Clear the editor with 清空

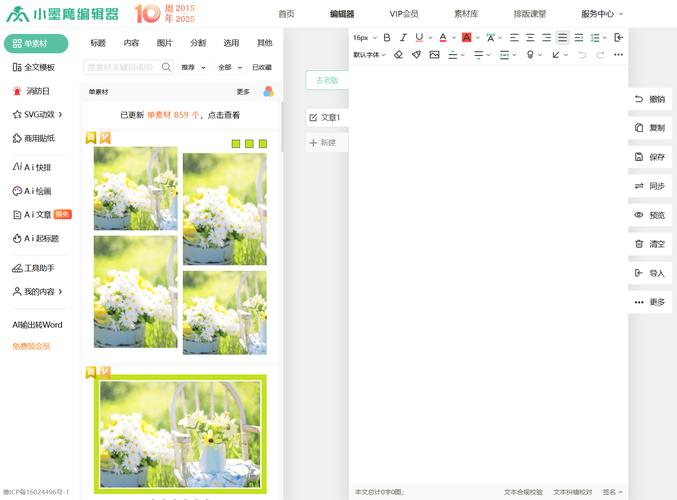[650, 244]
